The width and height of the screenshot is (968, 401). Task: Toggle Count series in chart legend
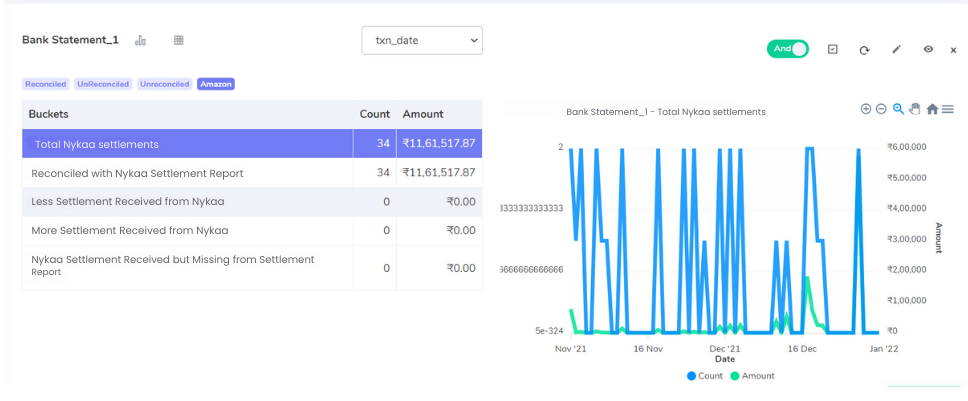[x=704, y=376]
